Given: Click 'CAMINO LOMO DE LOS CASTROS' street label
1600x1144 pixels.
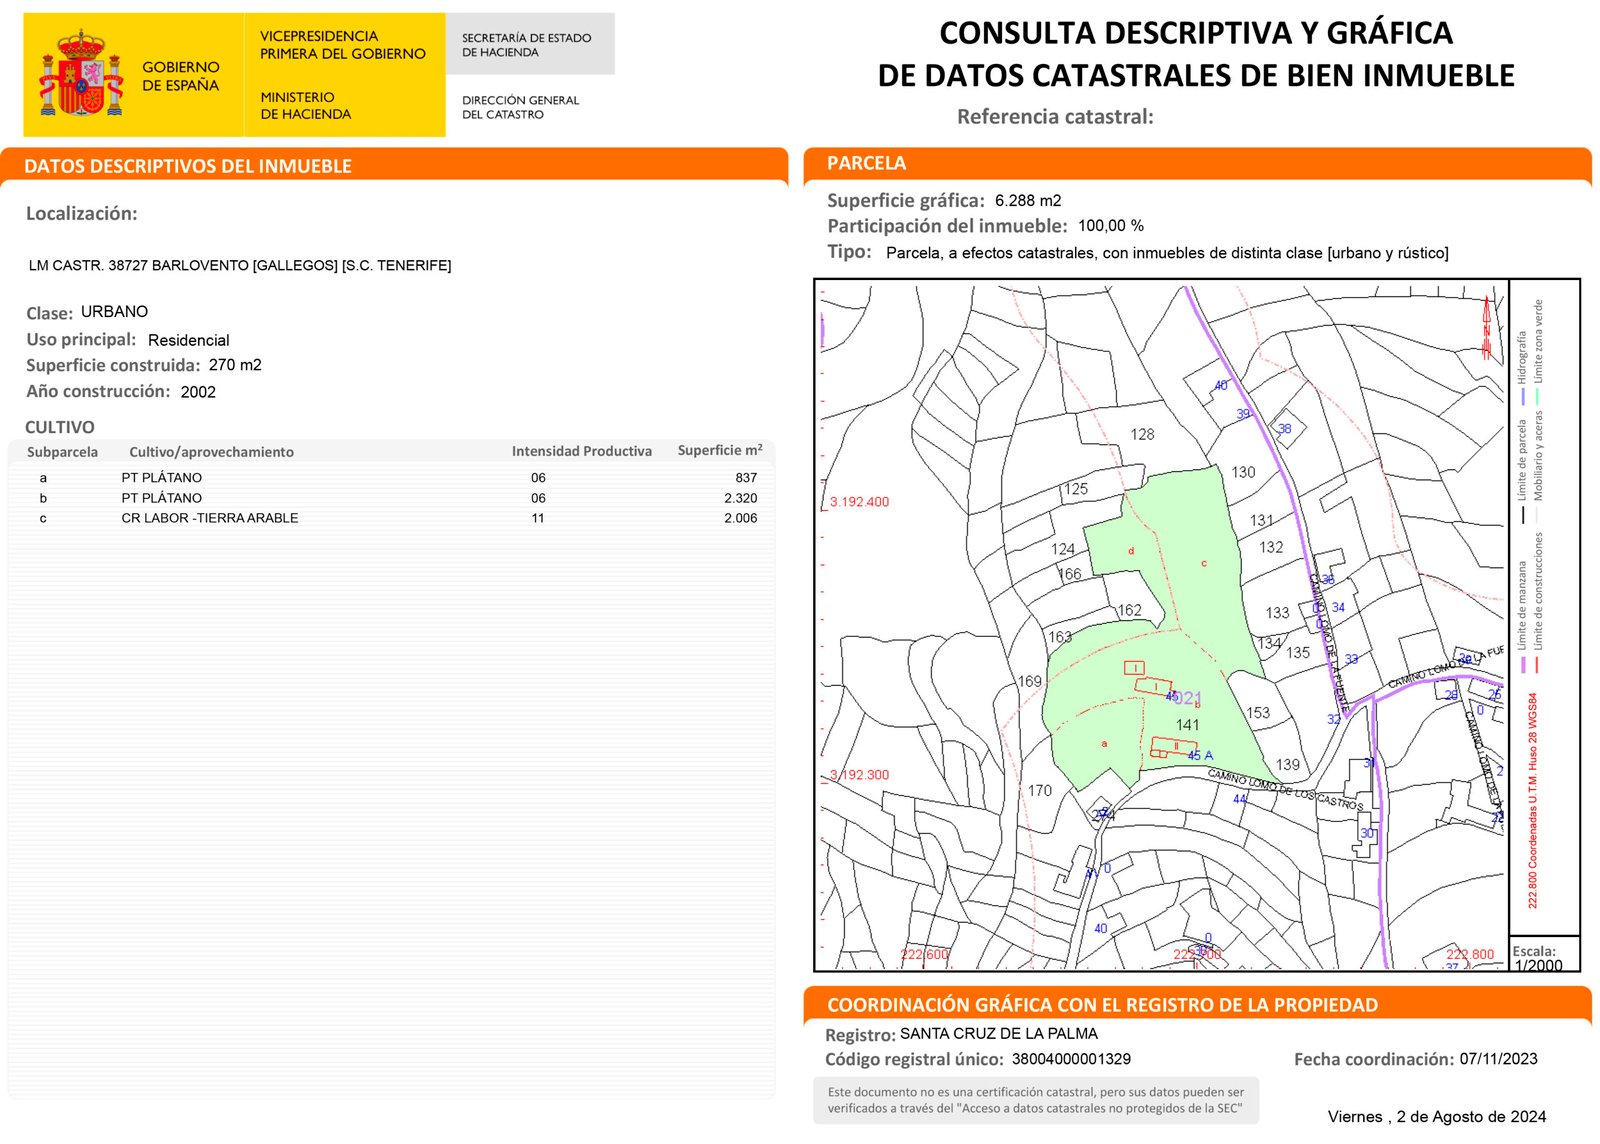Looking at the screenshot, I should 1285,789.
